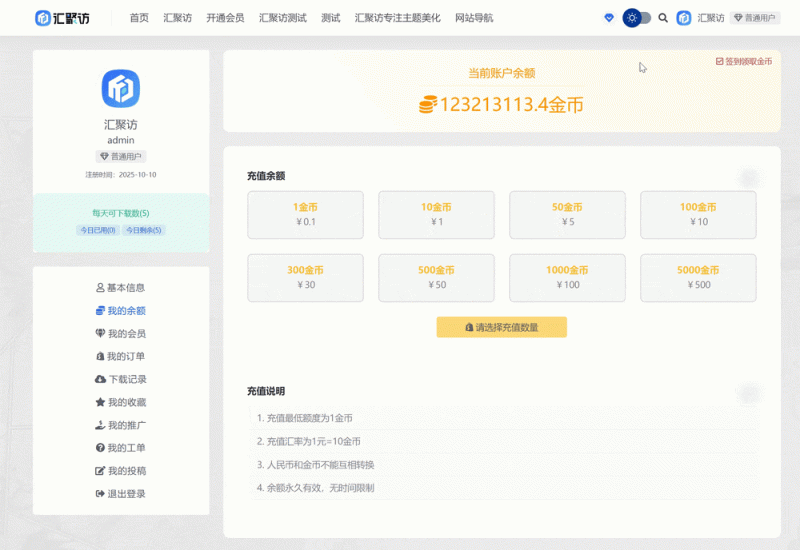800x550 pixels.
Task: Click the 每天可下载数(5) label
Action: 121,213
